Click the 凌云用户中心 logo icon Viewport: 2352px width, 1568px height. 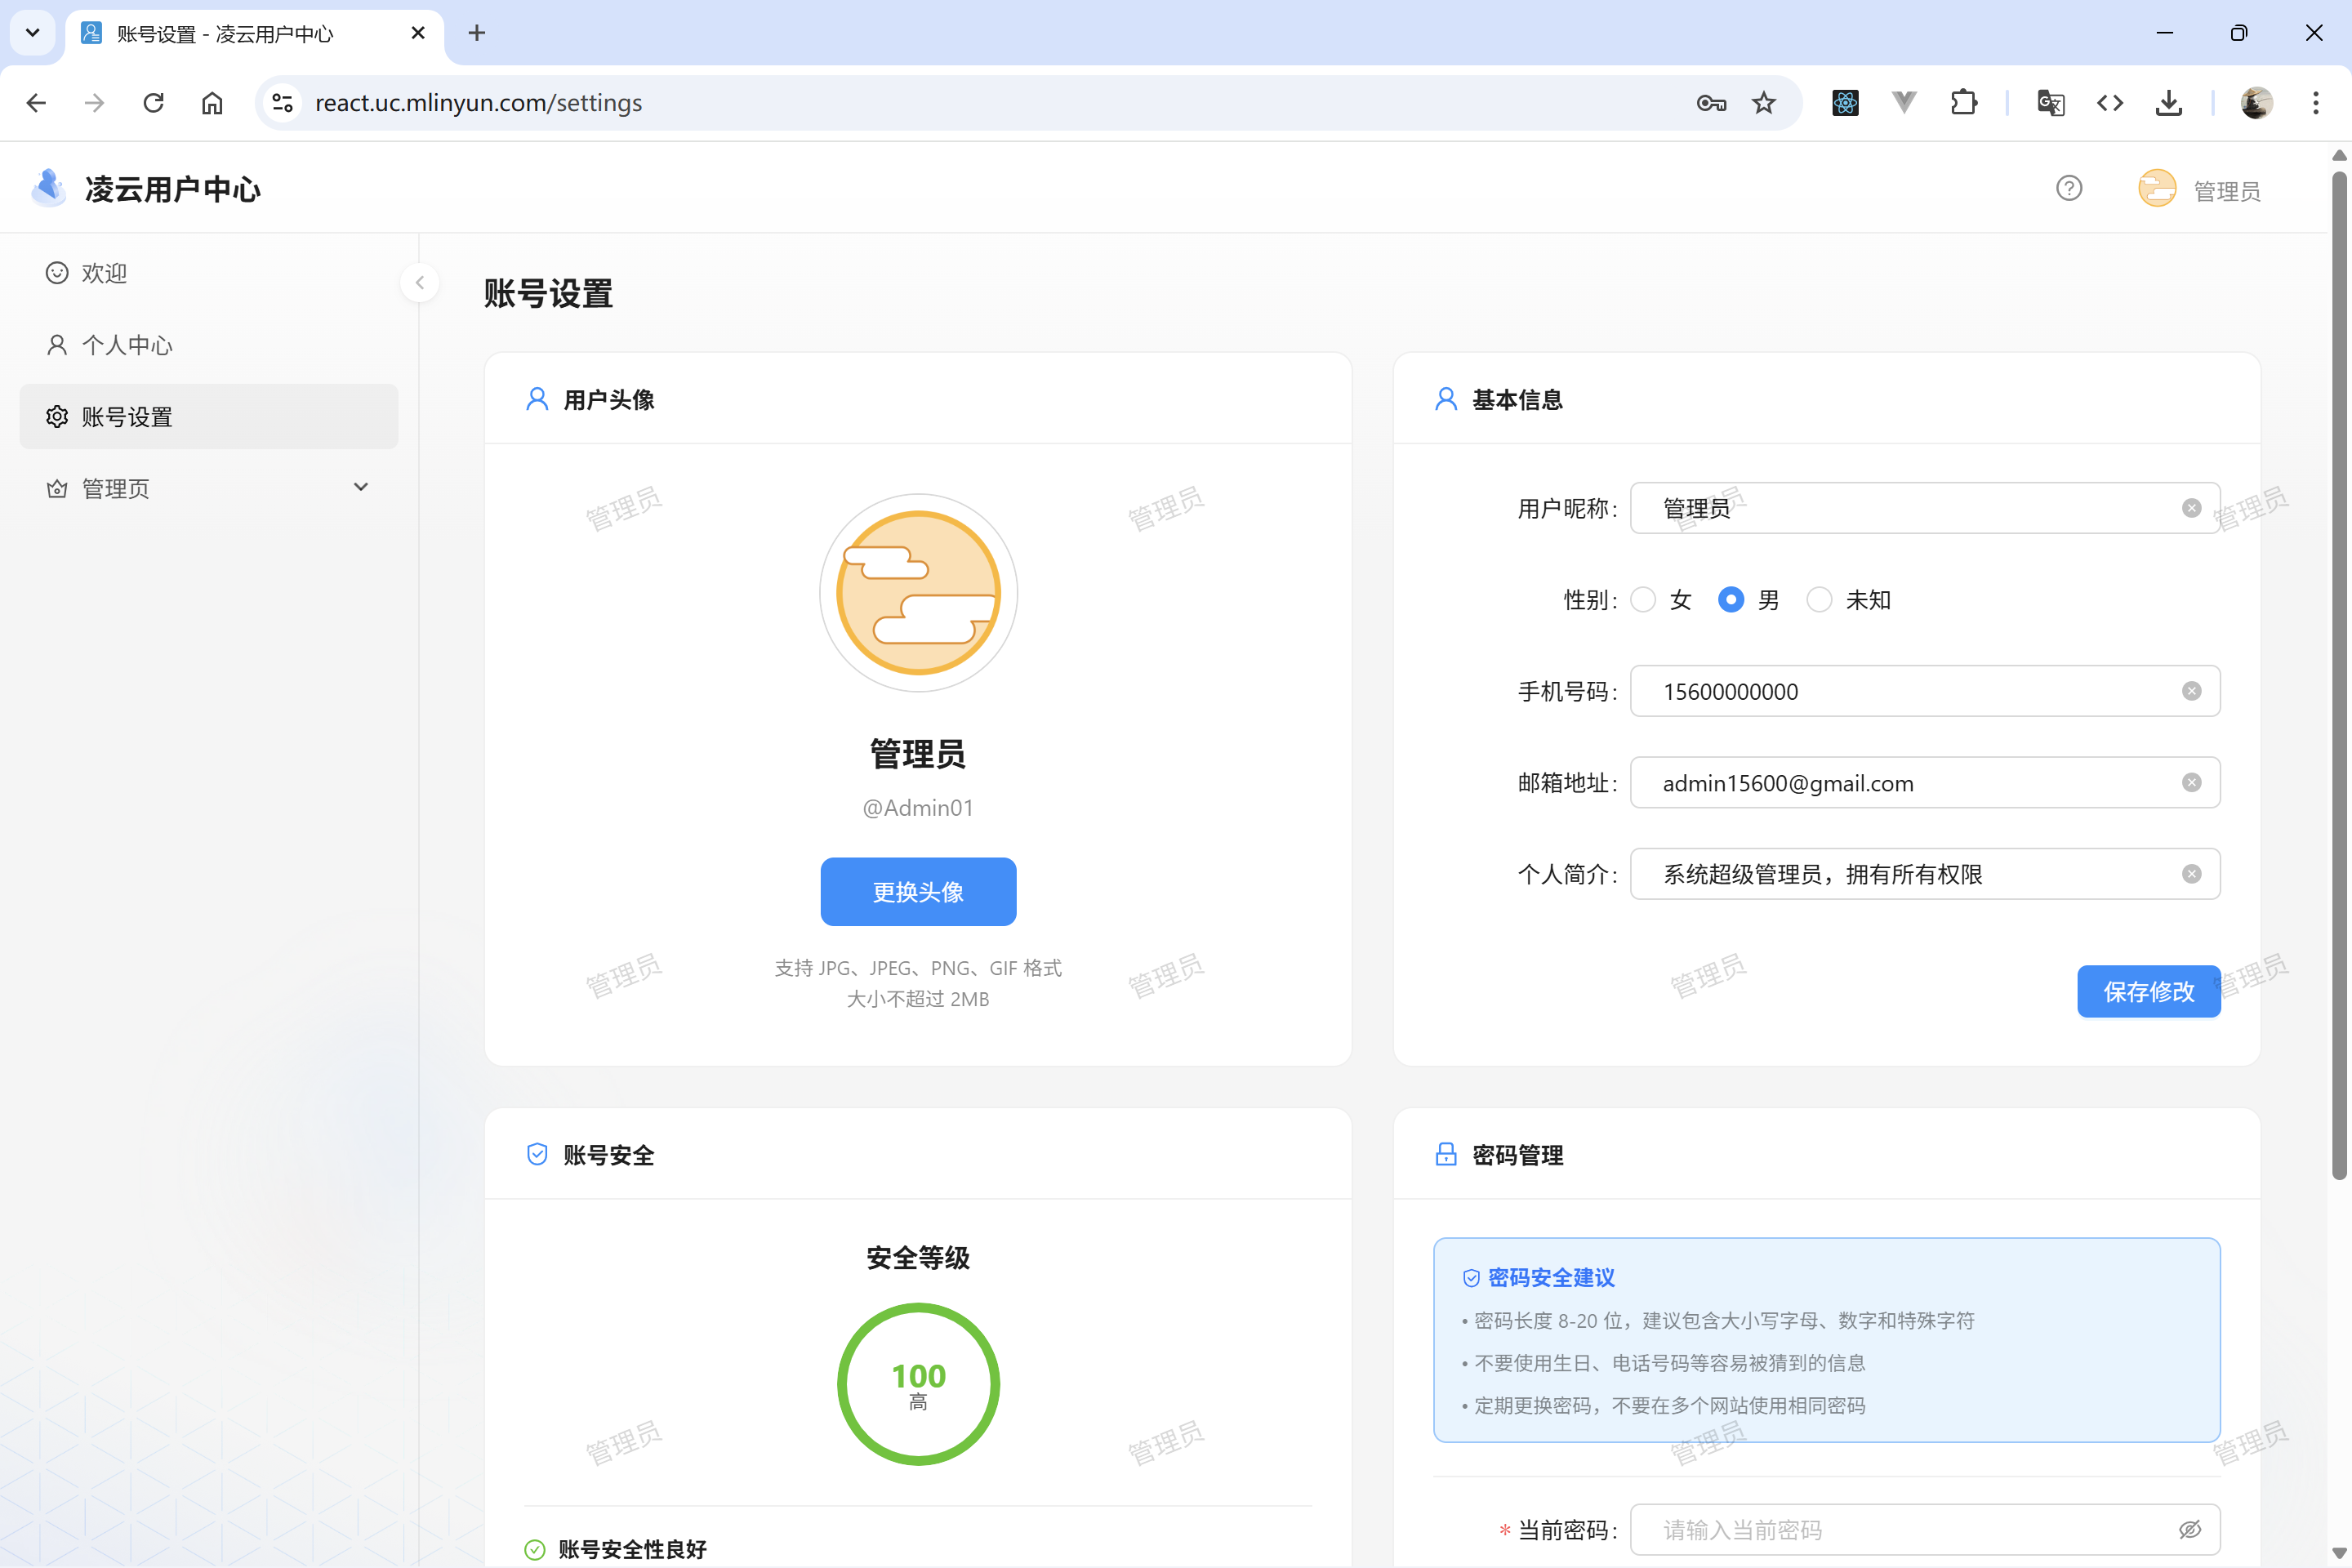pos(48,187)
